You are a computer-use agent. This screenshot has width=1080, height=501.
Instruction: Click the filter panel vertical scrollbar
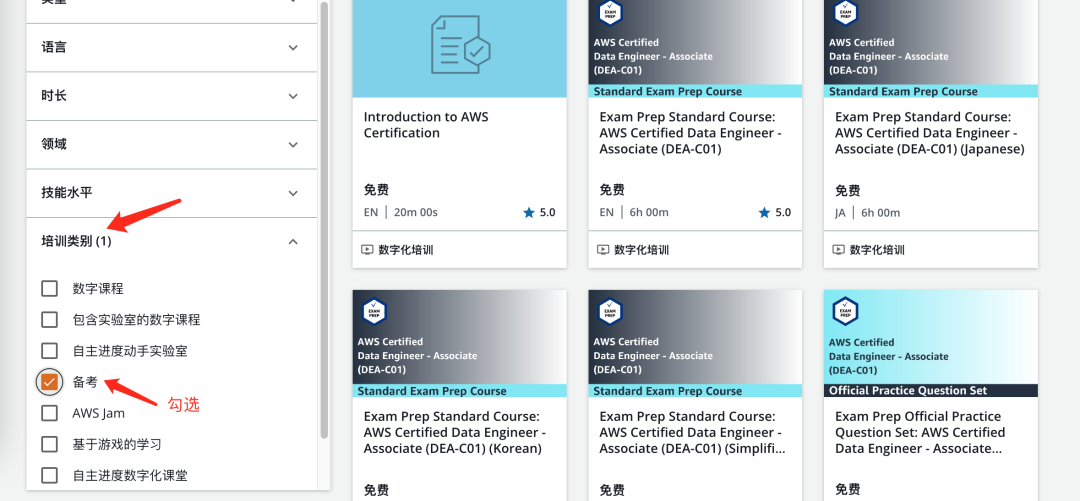tap(324, 221)
